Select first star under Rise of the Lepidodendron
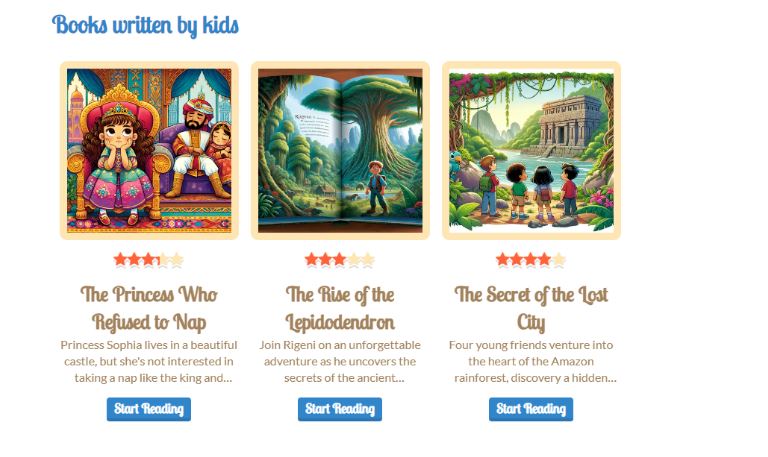Image resolution: width=768 pixels, height=457 pixels. 311,259
